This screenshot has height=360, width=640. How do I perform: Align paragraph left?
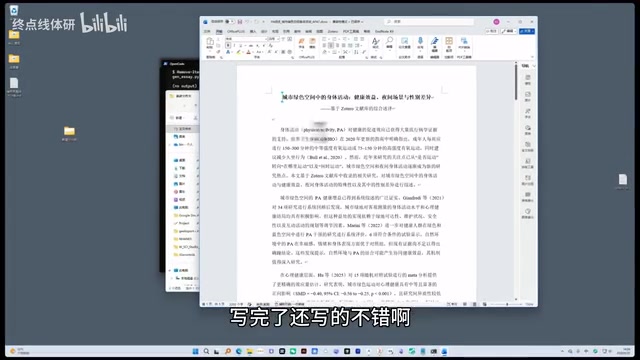[324, 45]
